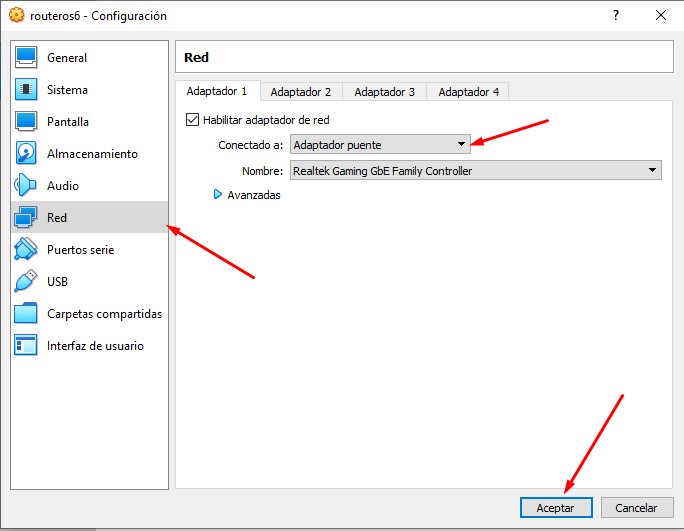The height and width of the screenshot is (531, 684).
Task: Close the Configuración dialog window
Action: [661, 15]
